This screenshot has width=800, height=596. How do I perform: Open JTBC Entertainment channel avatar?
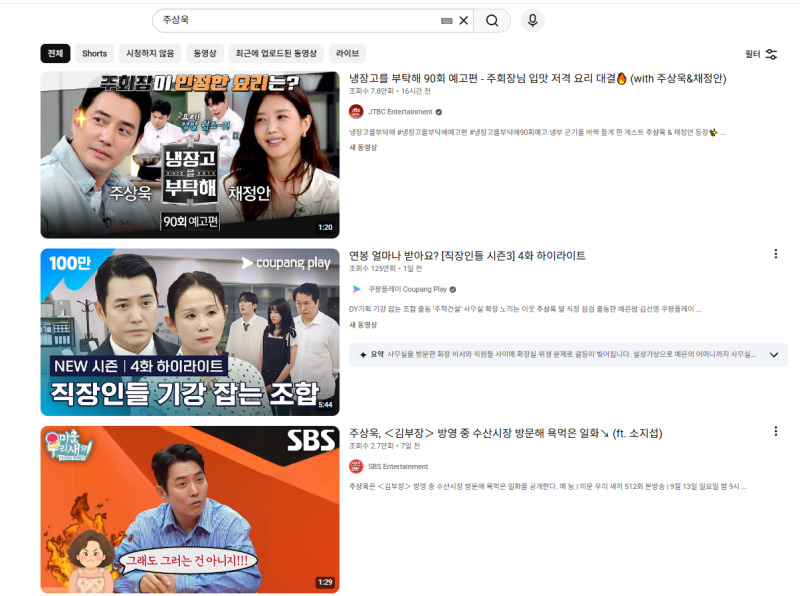pyautogui.click(x=356, y=112)
